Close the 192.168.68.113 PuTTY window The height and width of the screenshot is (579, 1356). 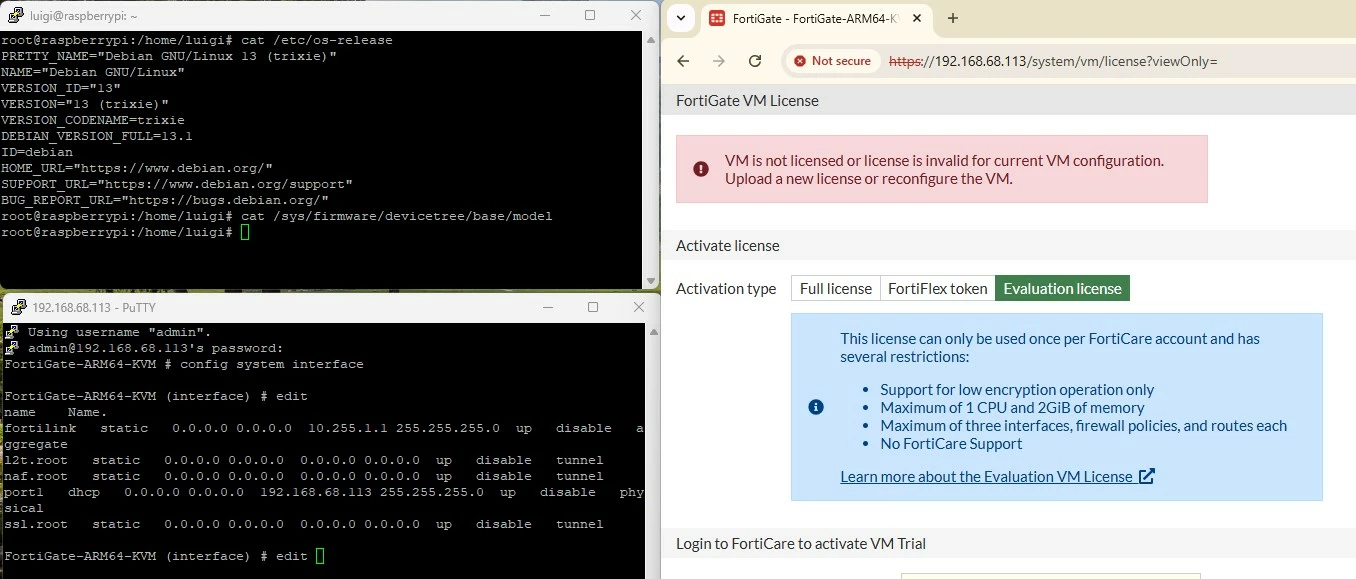click(x=637, y=307)
